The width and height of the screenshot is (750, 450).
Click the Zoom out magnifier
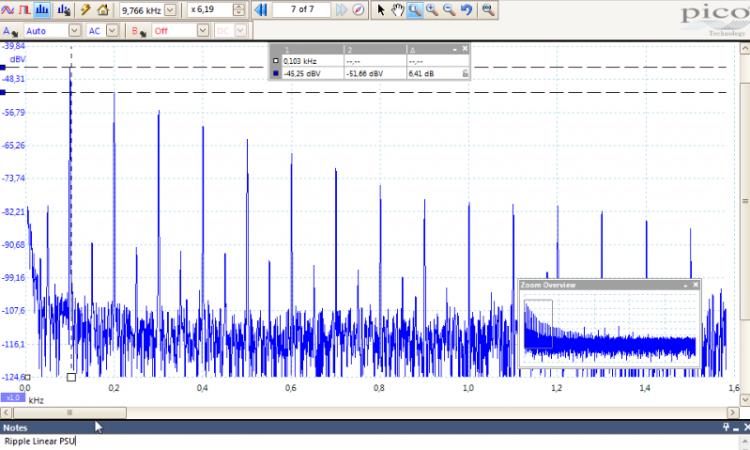tap(449, 10)
